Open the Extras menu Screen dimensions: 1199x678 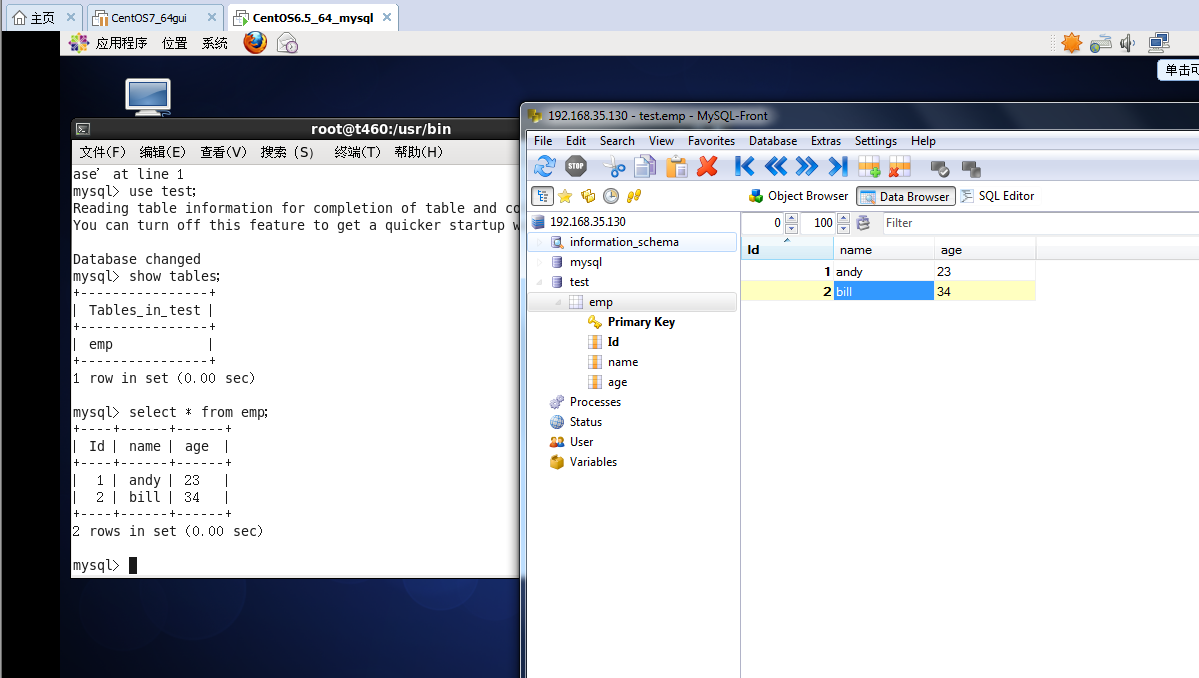click(826, 141)
